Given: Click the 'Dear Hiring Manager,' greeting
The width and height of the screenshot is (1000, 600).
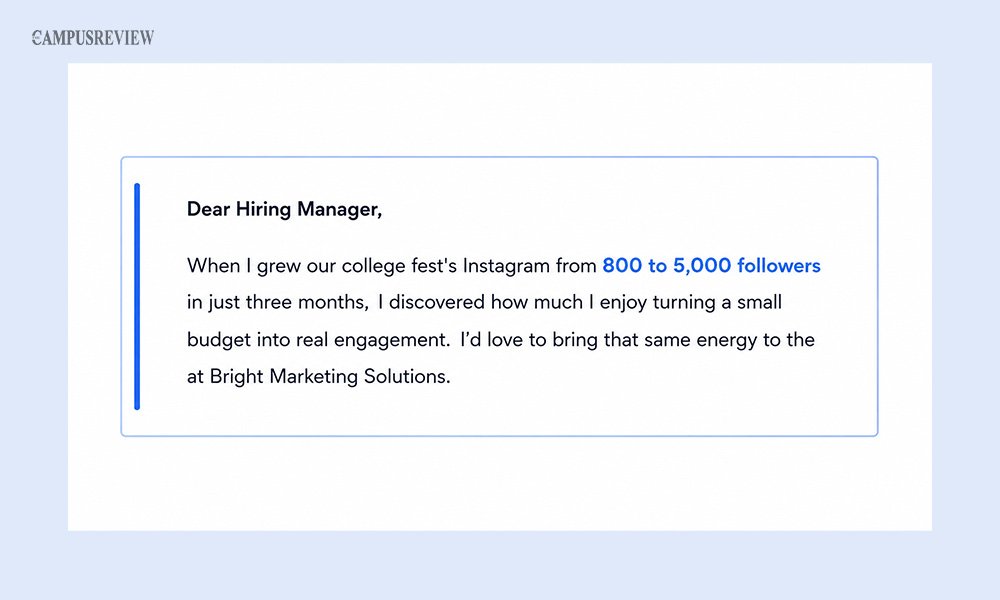Looking at the screenshot, I should click(284, 209).
